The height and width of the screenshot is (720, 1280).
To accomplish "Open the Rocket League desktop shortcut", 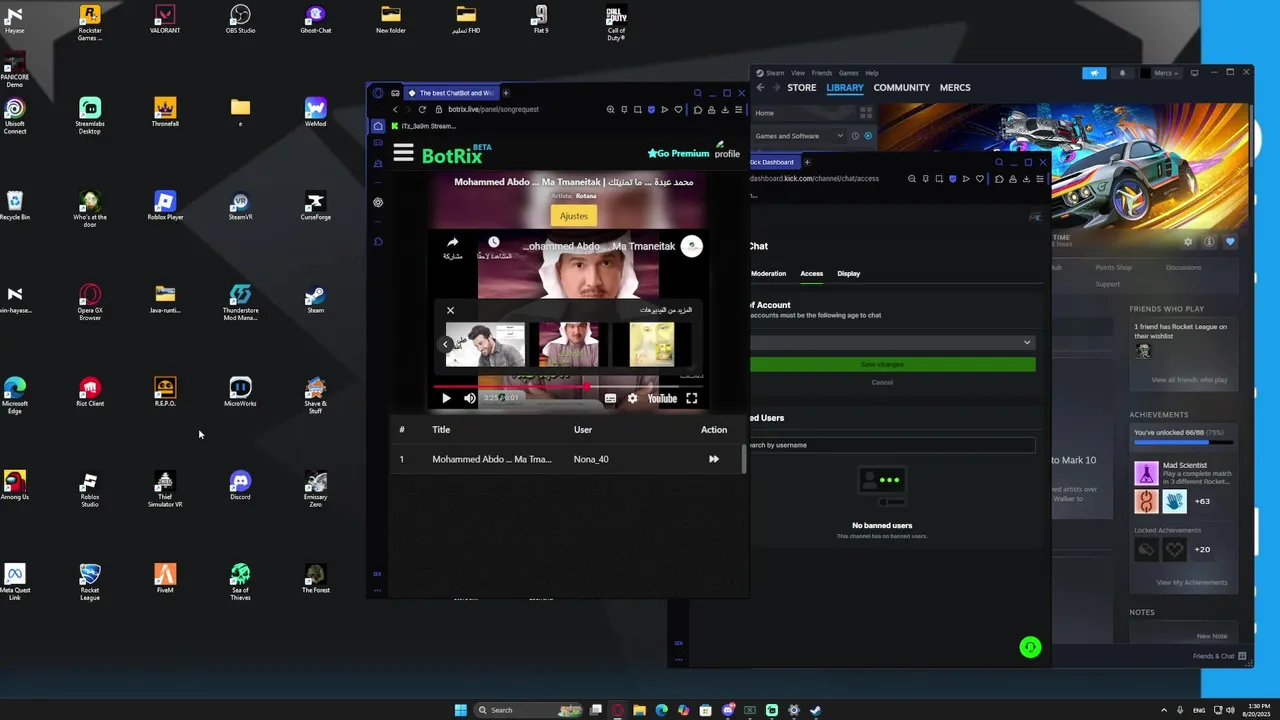I will pos(90,582).
